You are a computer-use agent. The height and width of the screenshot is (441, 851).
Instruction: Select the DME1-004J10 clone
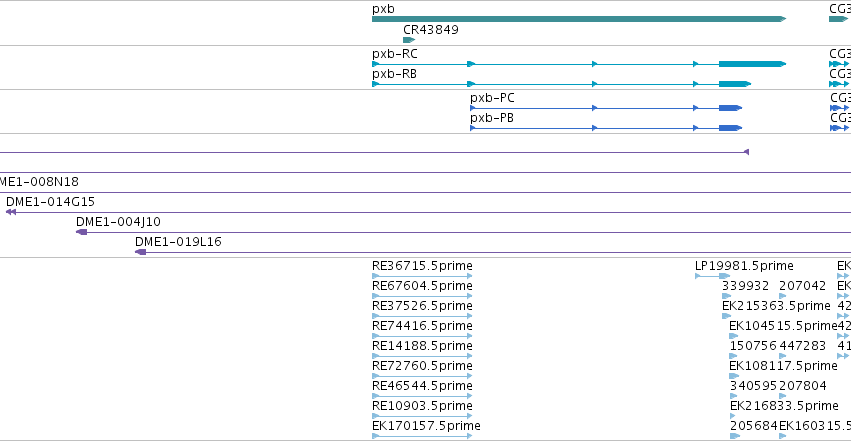463,232
